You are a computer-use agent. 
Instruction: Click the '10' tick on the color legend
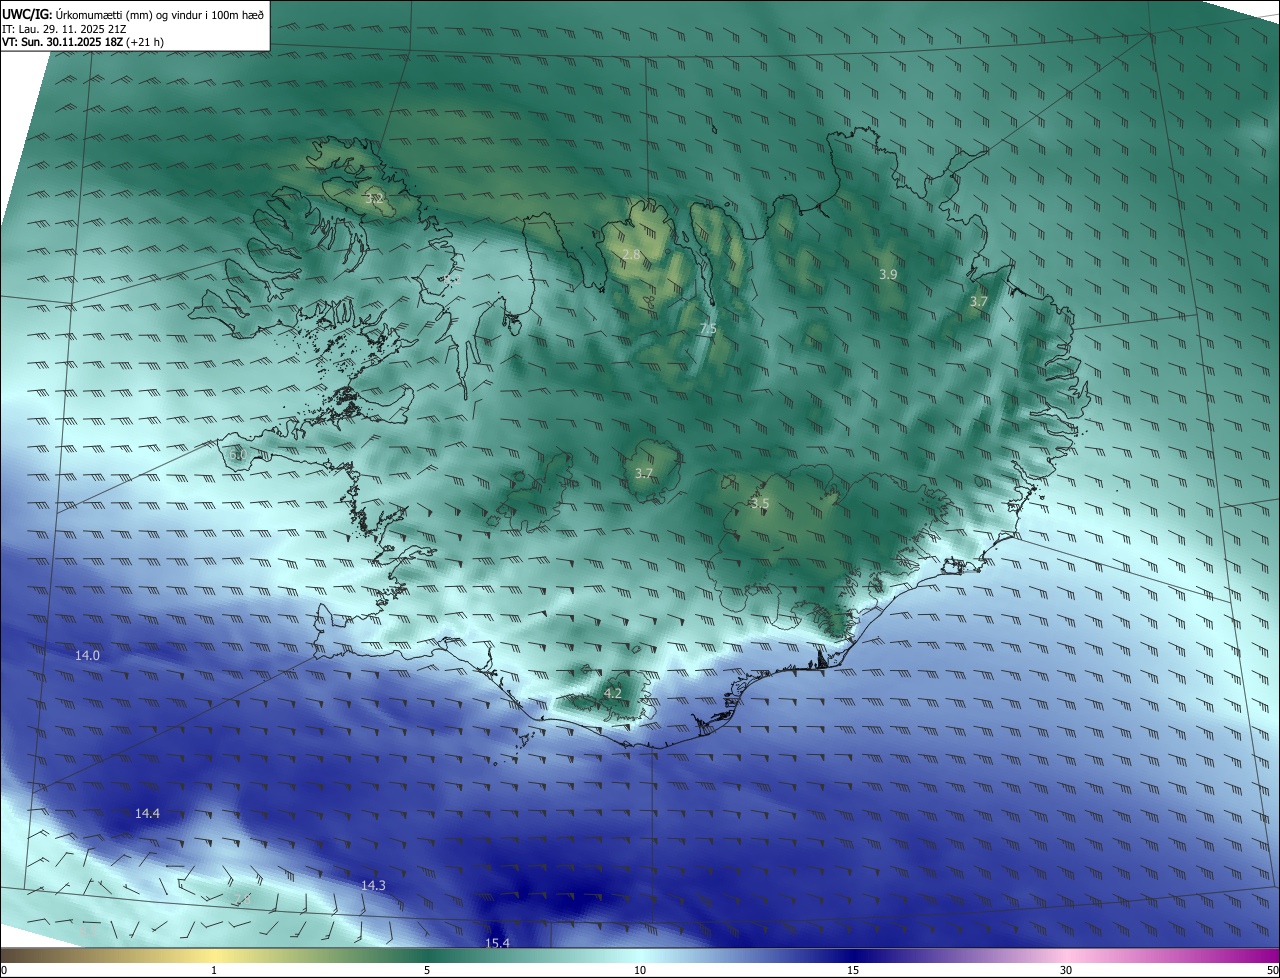click(640, 970)
